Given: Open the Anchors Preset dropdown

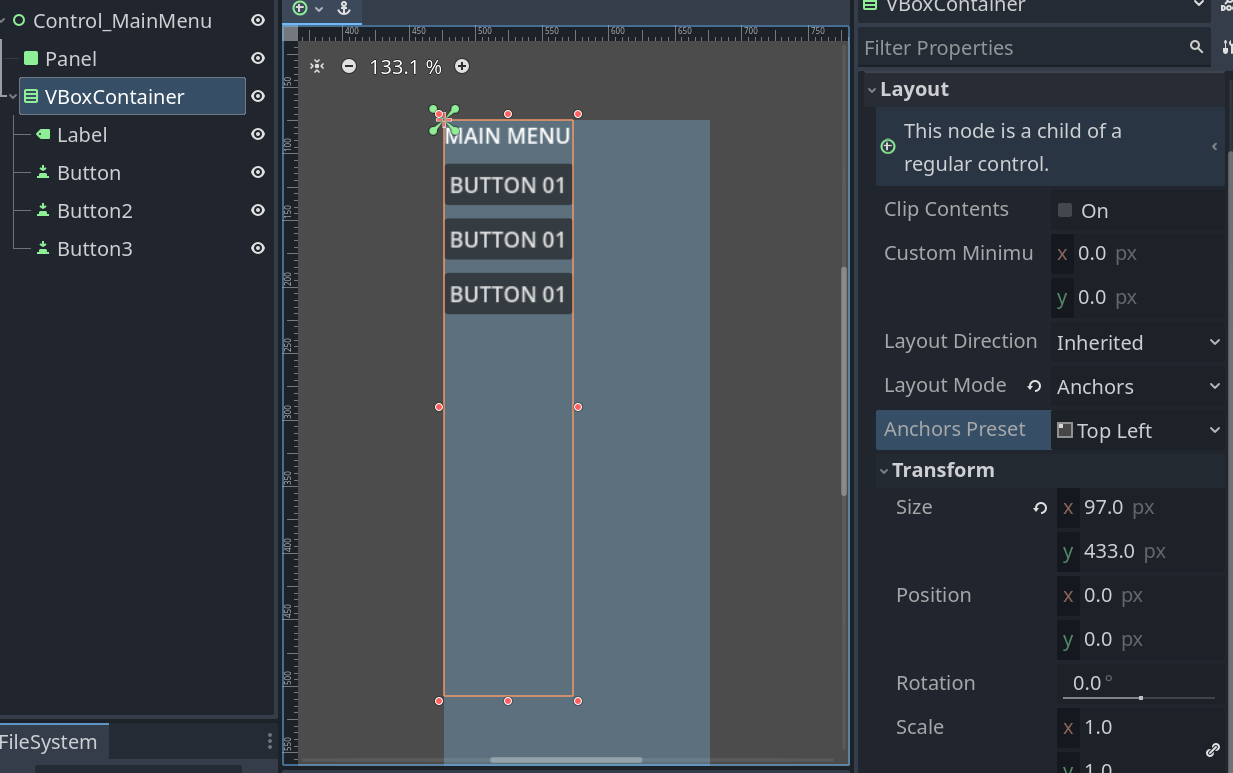Looking at the screenshot, I should coord(1138,430).
